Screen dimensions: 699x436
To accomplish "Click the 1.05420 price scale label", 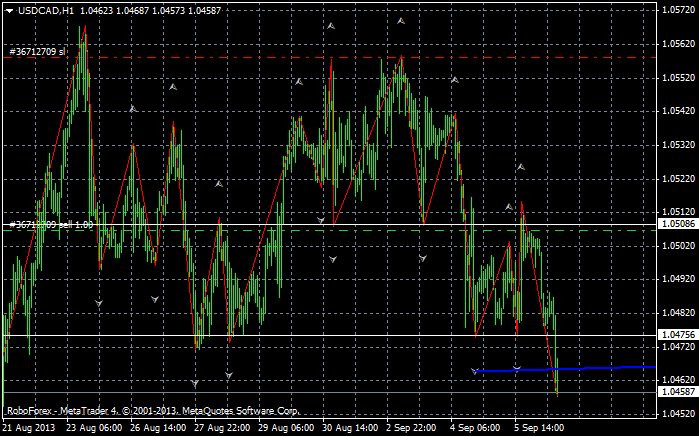I will [678, 111].
